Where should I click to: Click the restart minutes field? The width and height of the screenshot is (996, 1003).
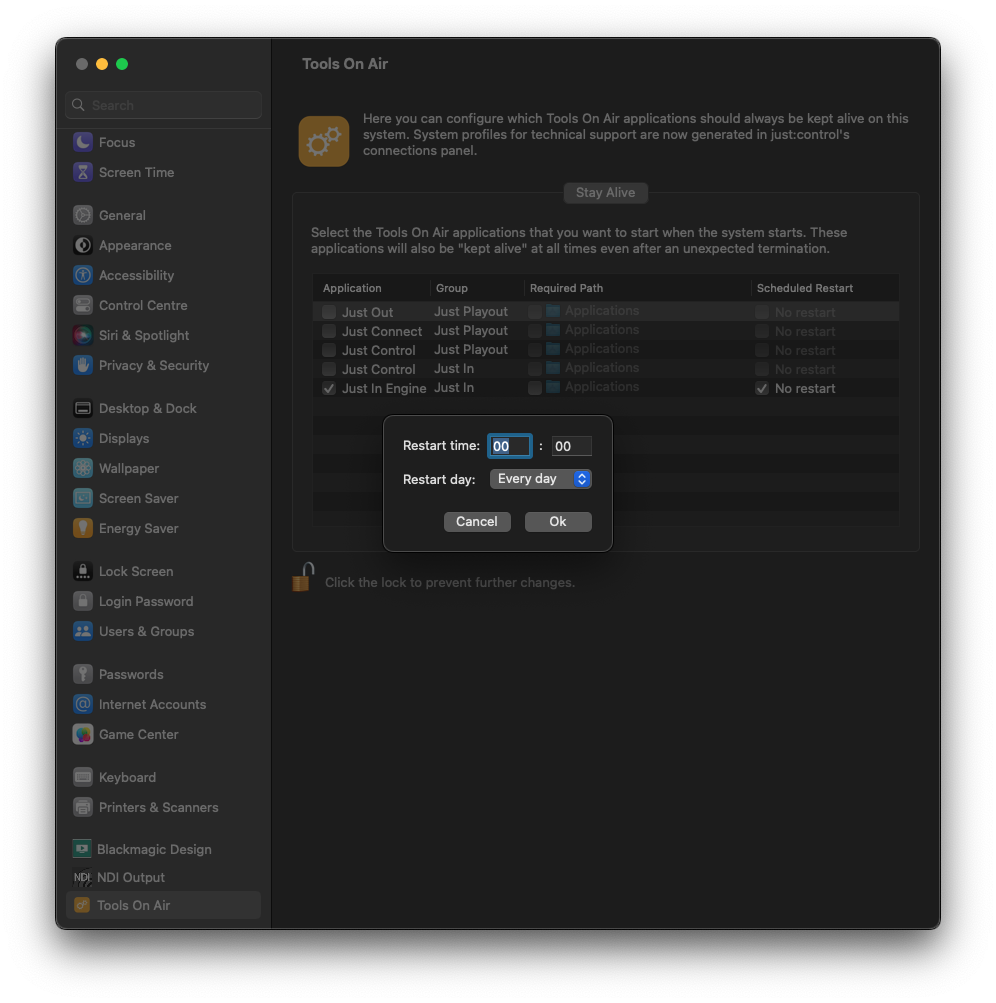[571, 446]
